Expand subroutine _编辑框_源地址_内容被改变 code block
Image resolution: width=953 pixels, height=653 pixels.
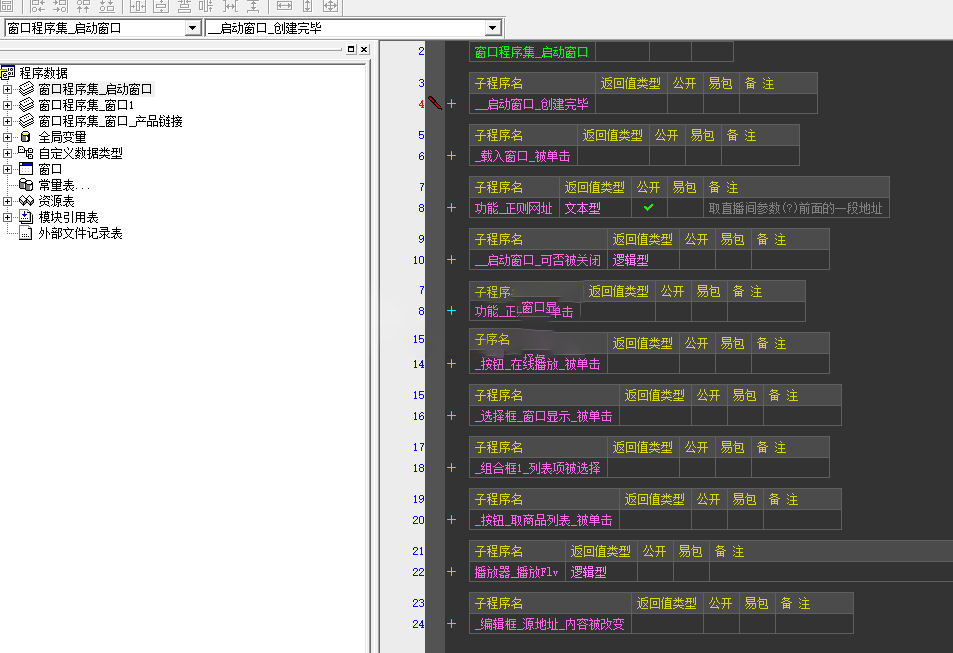pyautogui.click(x=452, y=624)
